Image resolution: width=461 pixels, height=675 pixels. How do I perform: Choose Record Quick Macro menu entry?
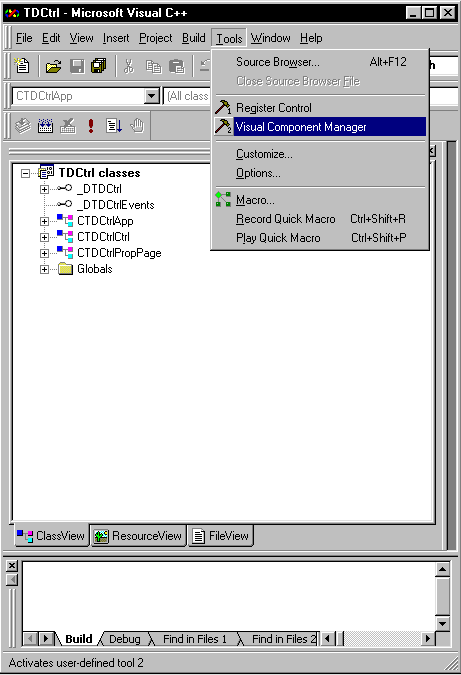320,219
